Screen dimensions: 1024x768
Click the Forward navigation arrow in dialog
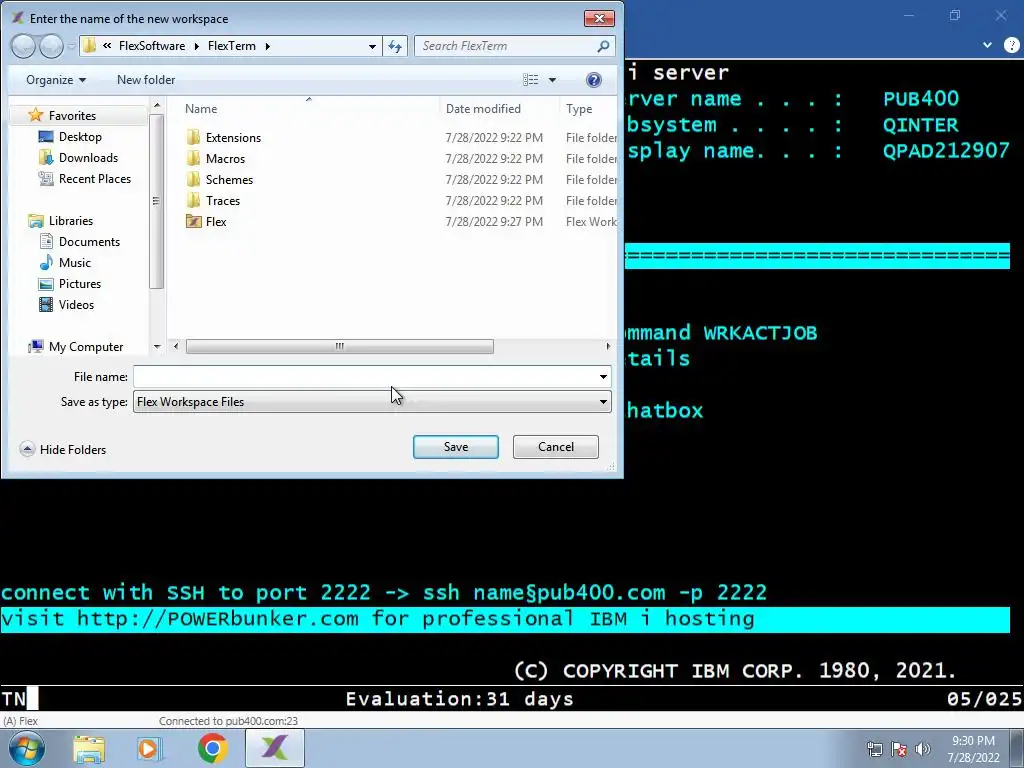(52, 46)
